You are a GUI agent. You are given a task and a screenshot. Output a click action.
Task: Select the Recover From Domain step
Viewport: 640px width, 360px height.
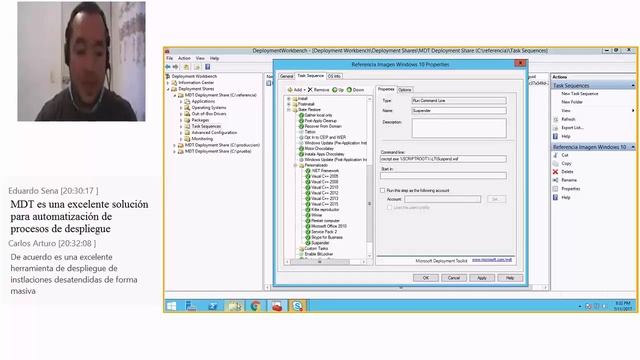[x=322, y=127]
